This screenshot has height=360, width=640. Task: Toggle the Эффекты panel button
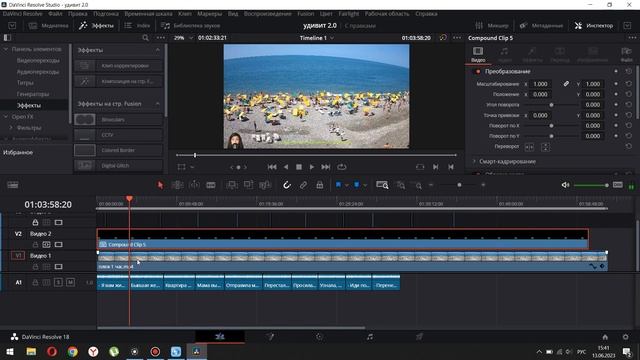pos(96,25)
